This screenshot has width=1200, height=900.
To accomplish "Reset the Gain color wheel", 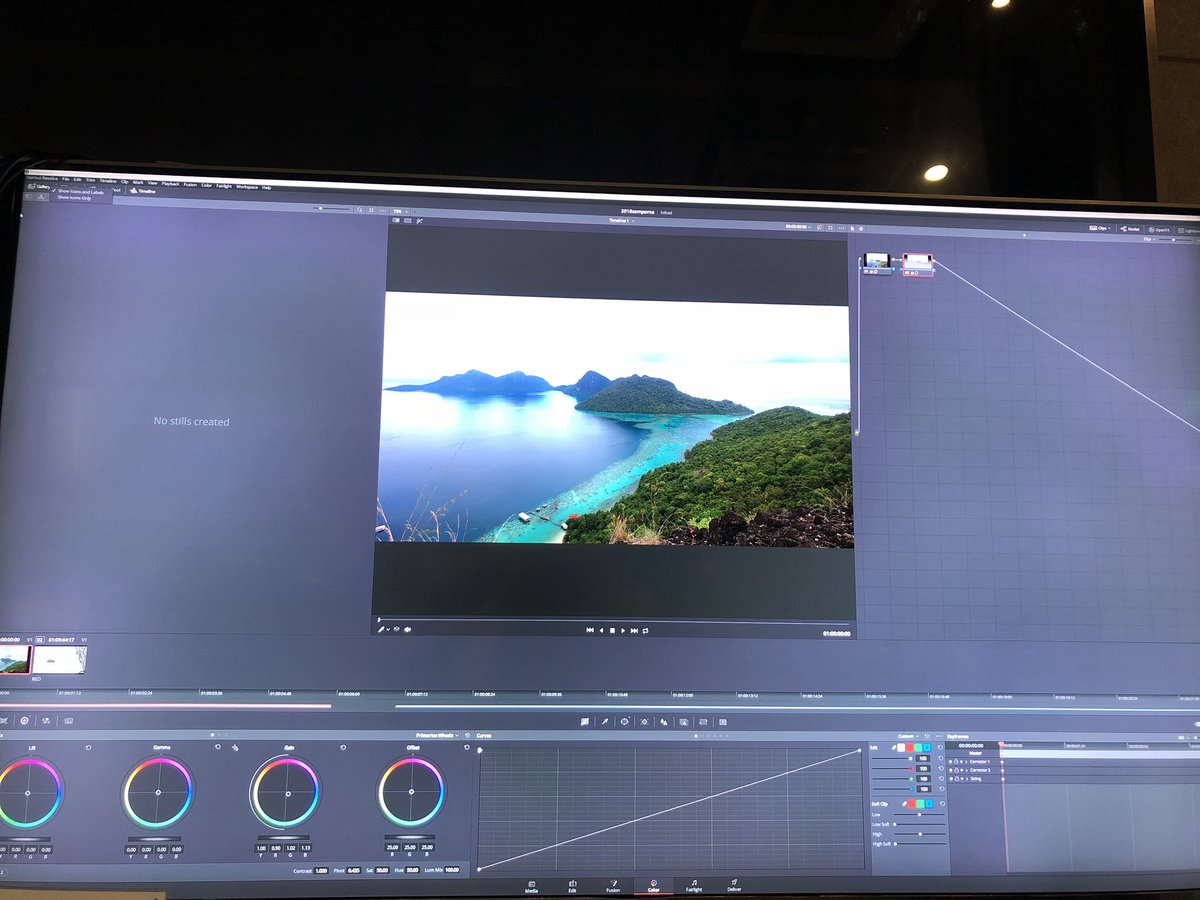I will (x=342, y=747).
